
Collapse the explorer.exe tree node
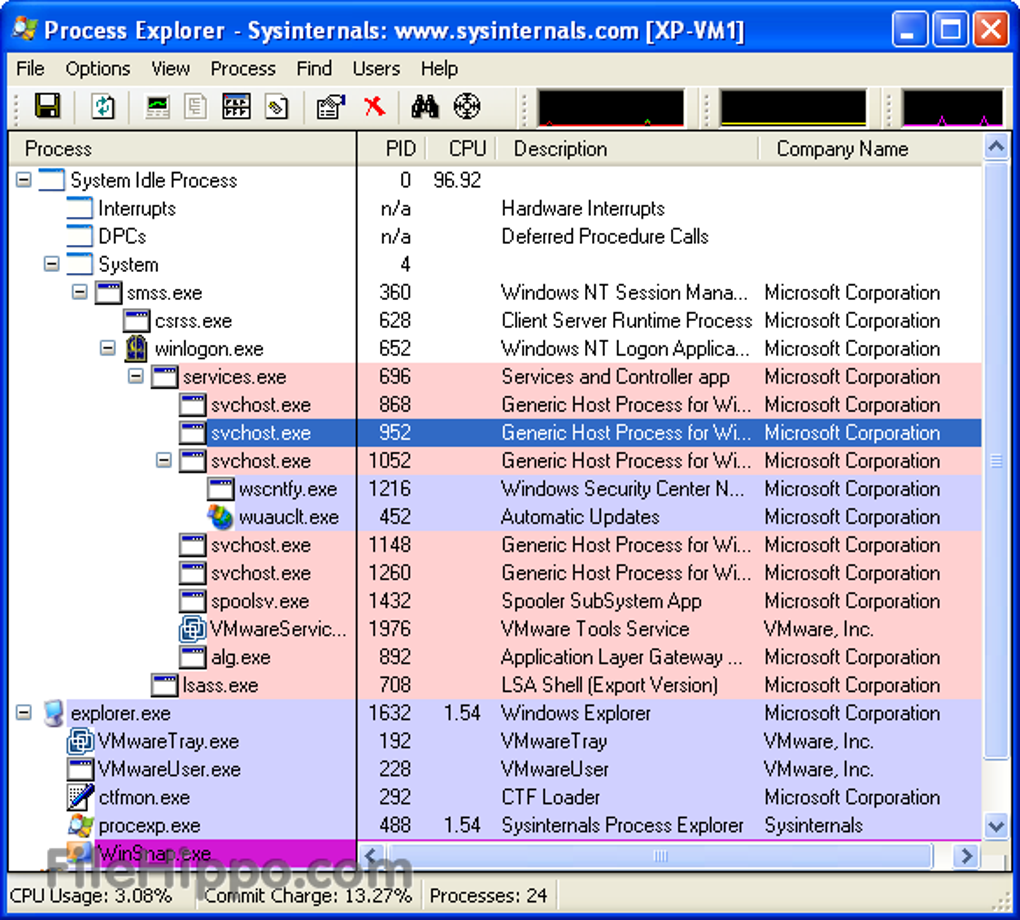[24, 713]
